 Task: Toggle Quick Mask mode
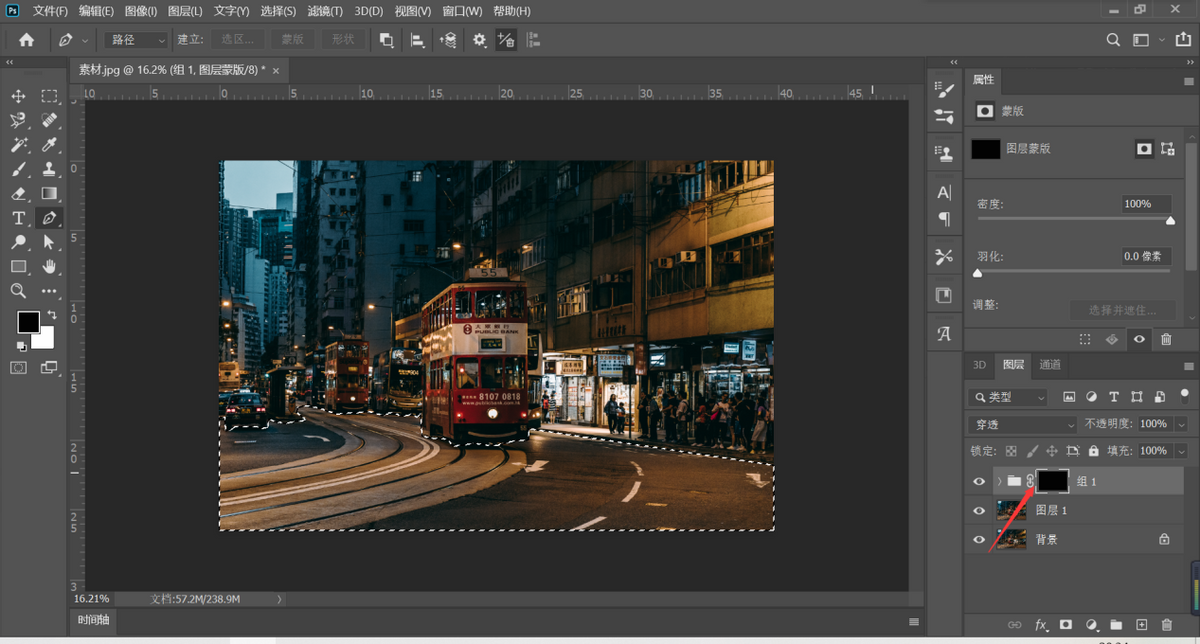[18, 368]
